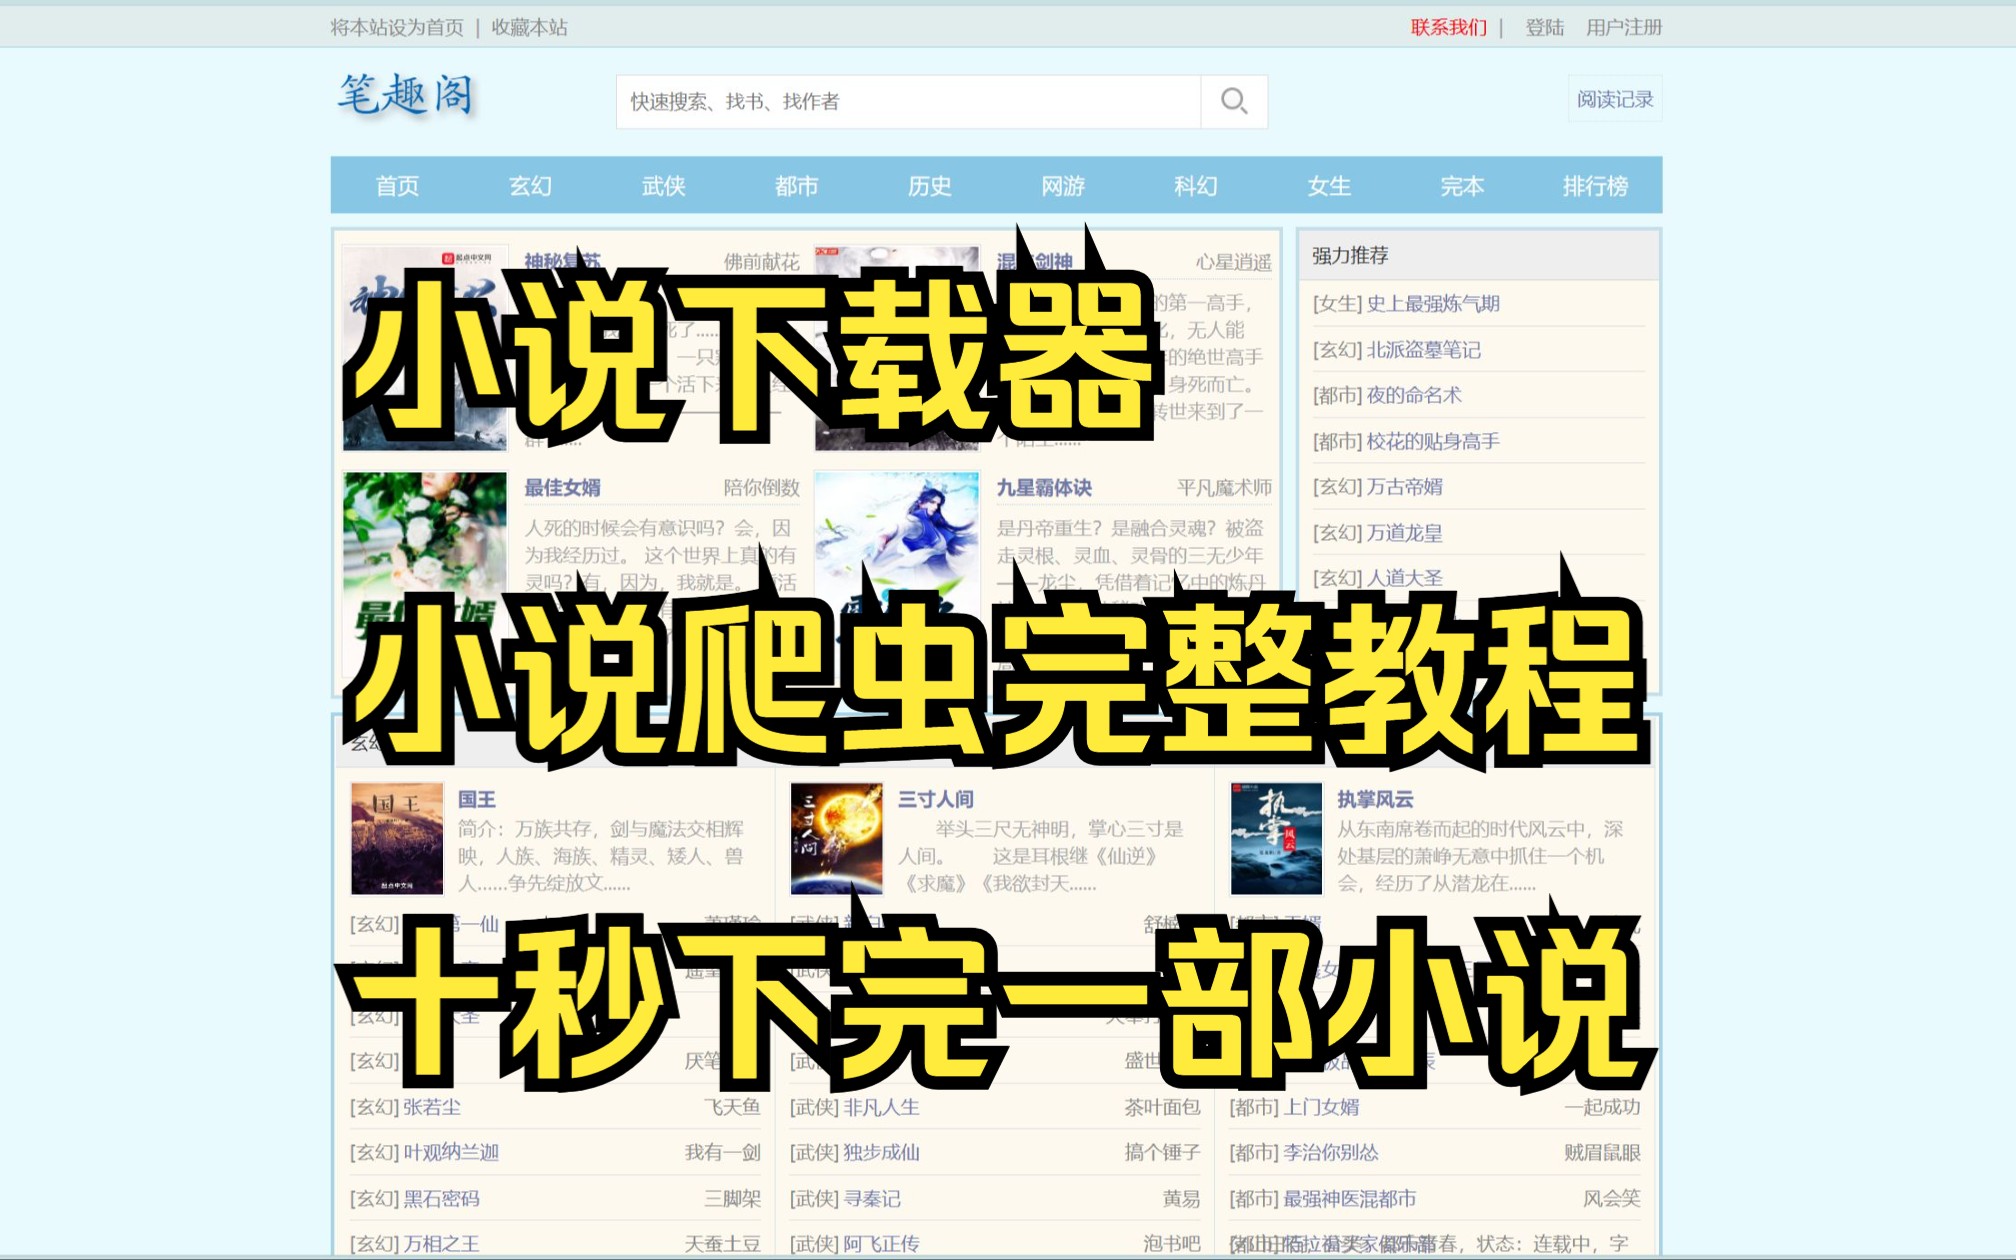Open 万古帝婿 recommendation
The width and height of the screenshot is (2016, 1260).
(1404, 486)
